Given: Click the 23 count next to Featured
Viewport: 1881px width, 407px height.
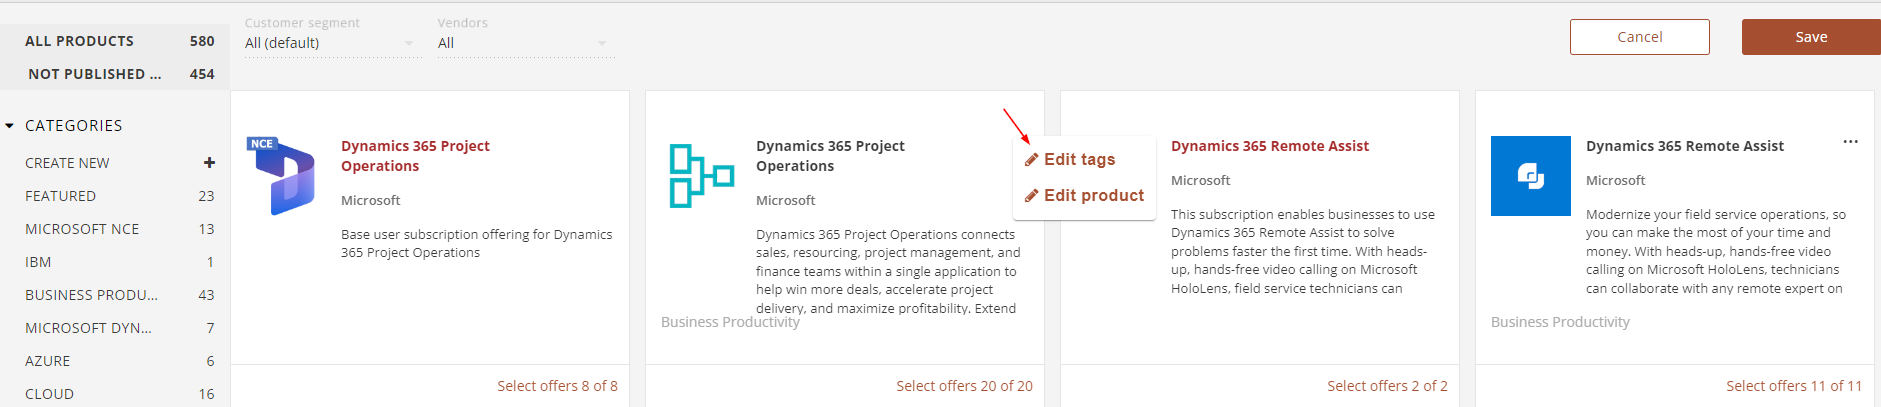Looking at the screenshot, I should coord(206,196).
